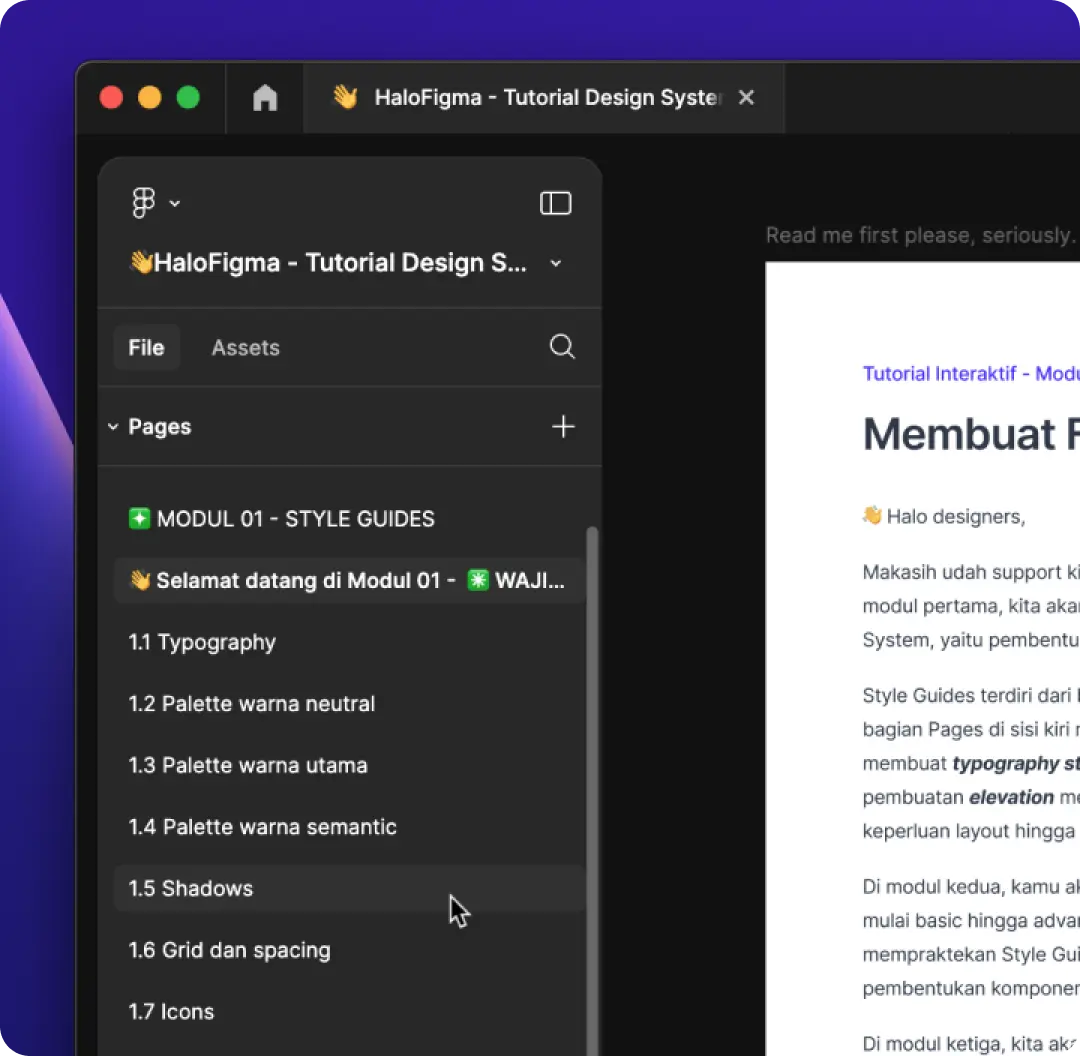Expand the chevron beside the Figma logo
This screenshot has height=1056, width=1080.
pos(175,203)
